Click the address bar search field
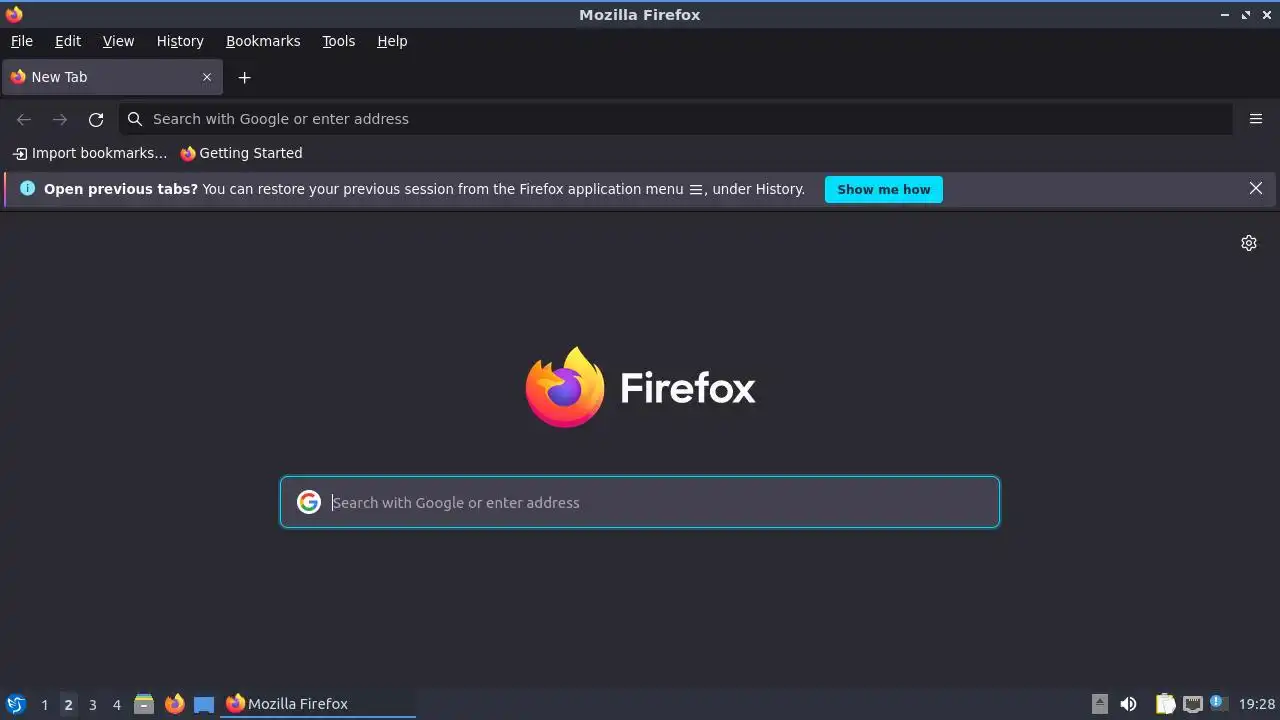This screenshot has width=1280, height=720. pos(675,119)
